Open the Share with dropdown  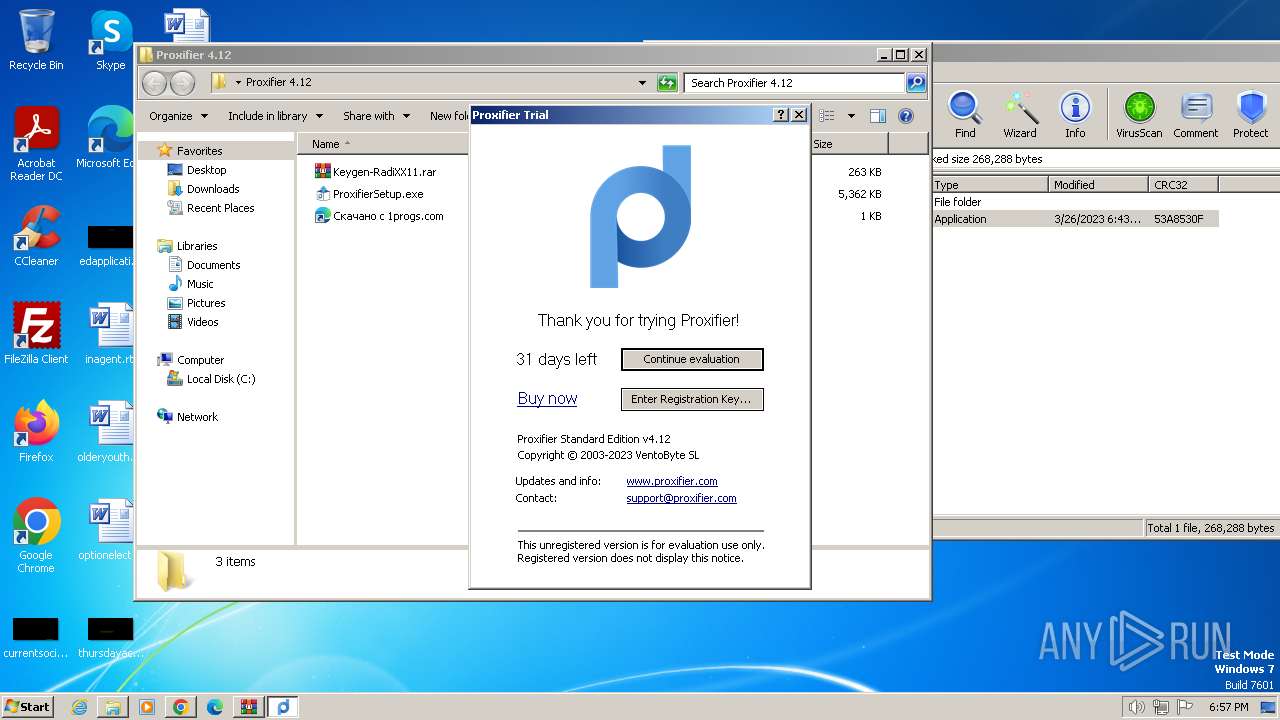pyautogui.click(x=376, y=116)
